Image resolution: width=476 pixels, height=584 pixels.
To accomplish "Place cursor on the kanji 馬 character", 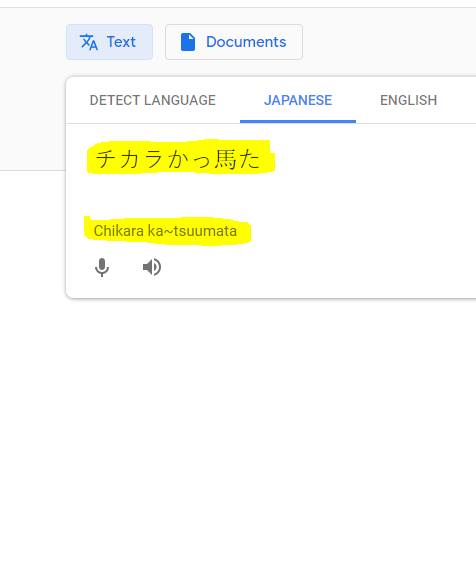I will [x=225, y=159].
